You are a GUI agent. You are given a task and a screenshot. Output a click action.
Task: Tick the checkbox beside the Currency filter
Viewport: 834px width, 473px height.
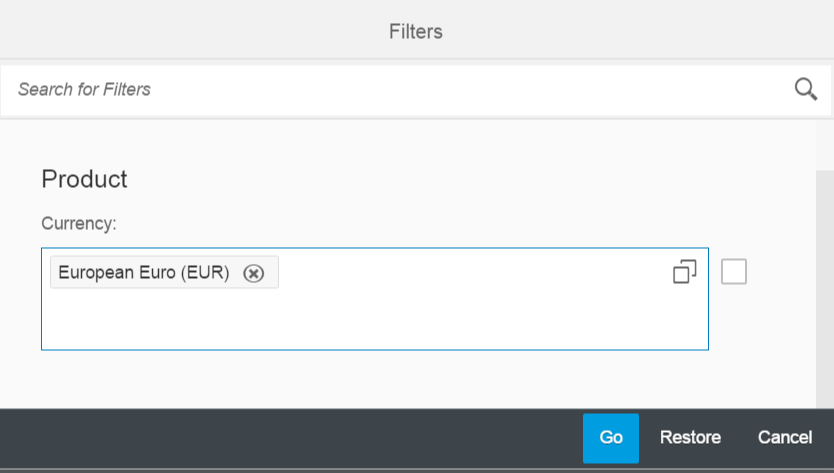(734, 272)
